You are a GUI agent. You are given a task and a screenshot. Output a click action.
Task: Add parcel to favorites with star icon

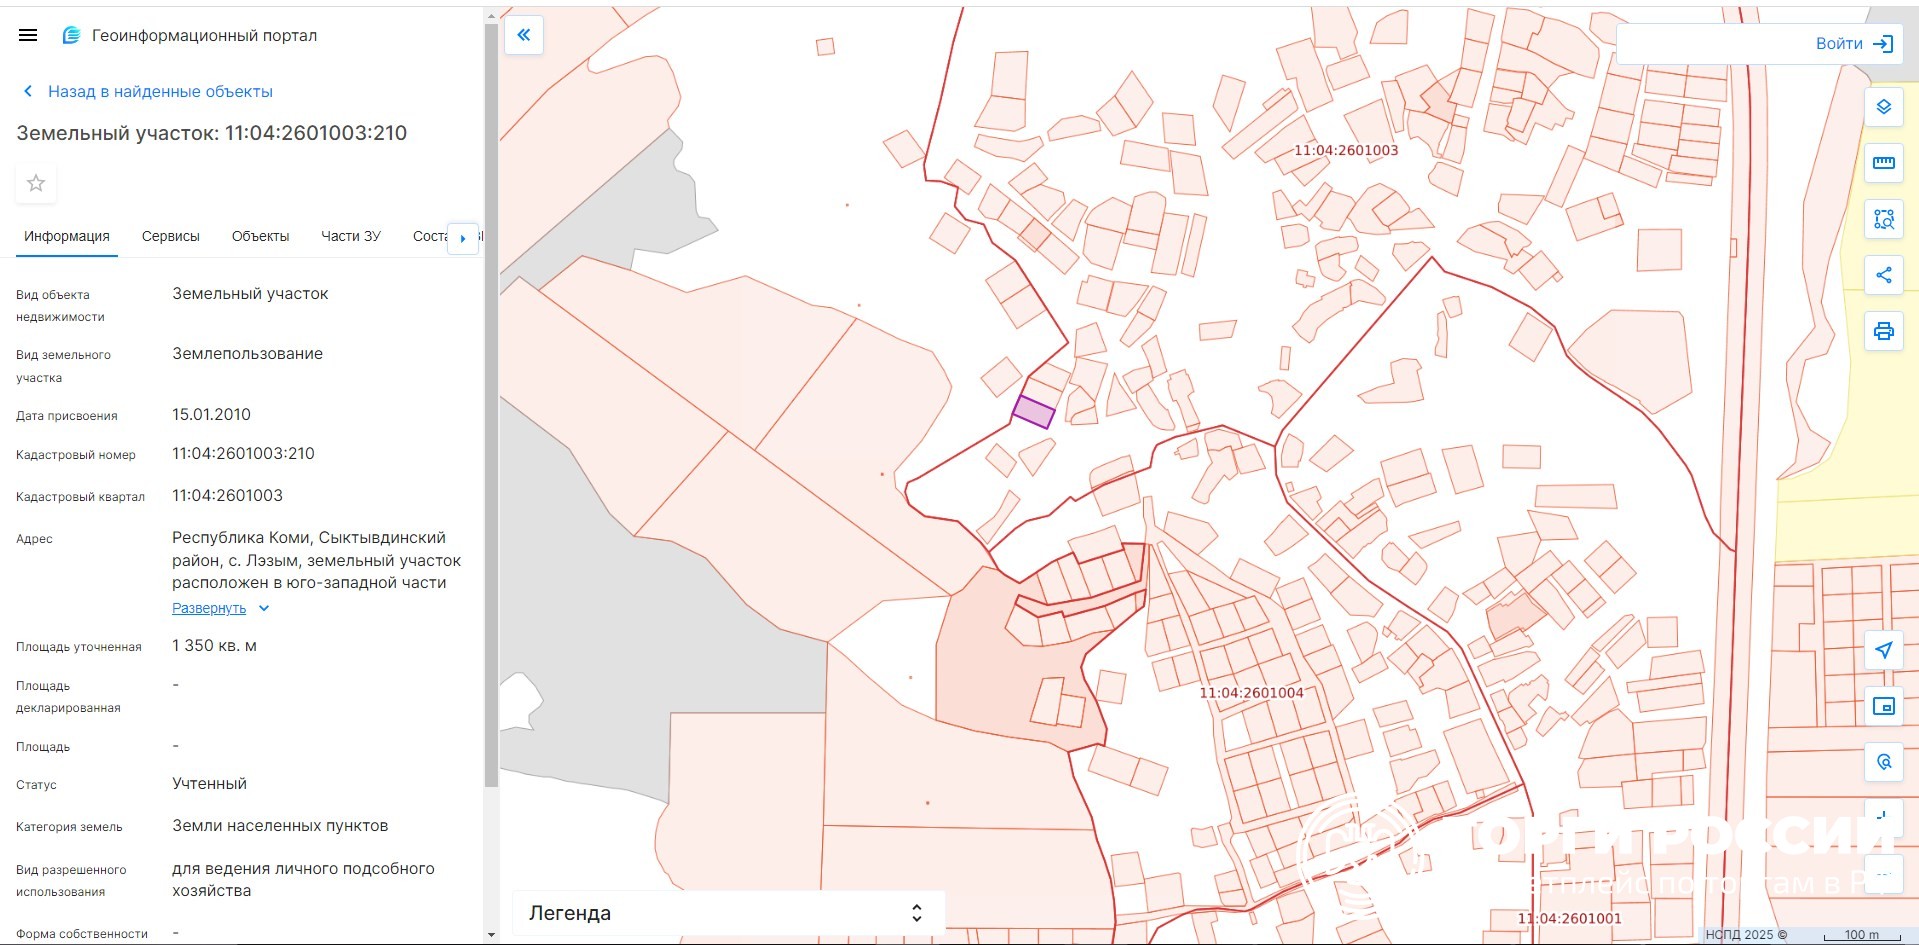coord(36,183)
